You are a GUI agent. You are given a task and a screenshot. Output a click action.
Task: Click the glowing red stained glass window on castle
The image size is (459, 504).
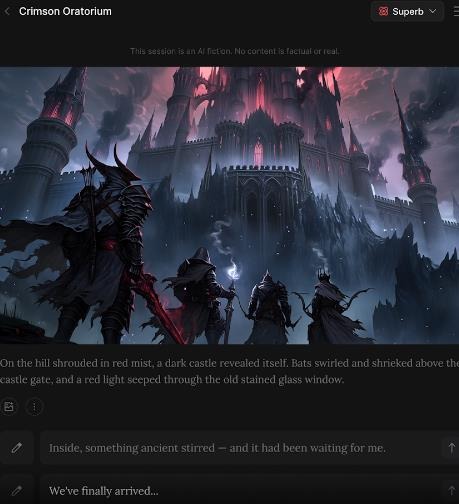(258, 152)
